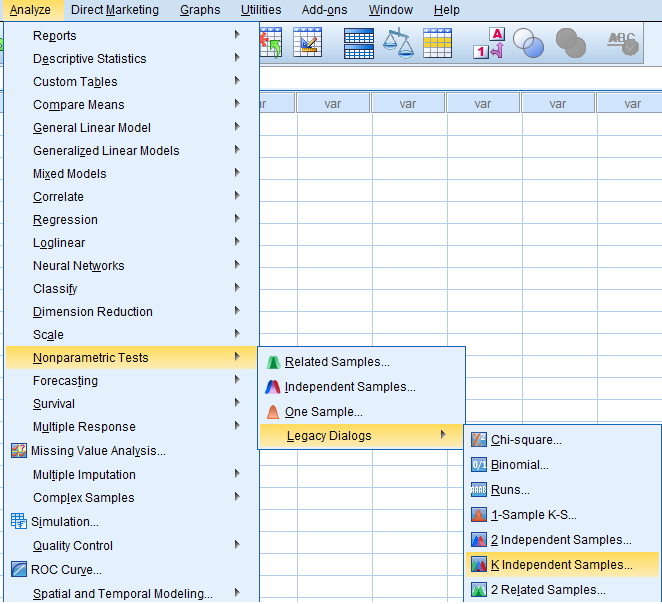Open the Window menu
This screenshot has height=604, width=662.
click(x=391, y=10)
